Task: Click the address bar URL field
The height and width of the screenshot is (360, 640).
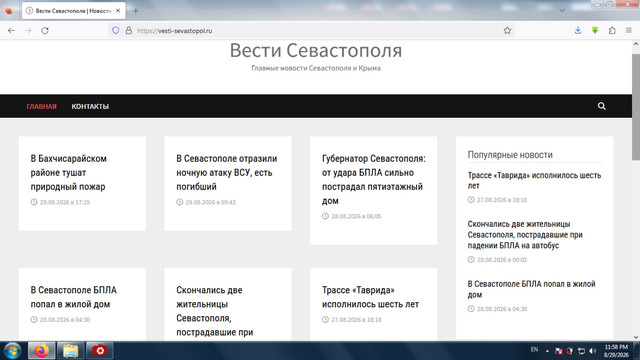Action: 310,31
